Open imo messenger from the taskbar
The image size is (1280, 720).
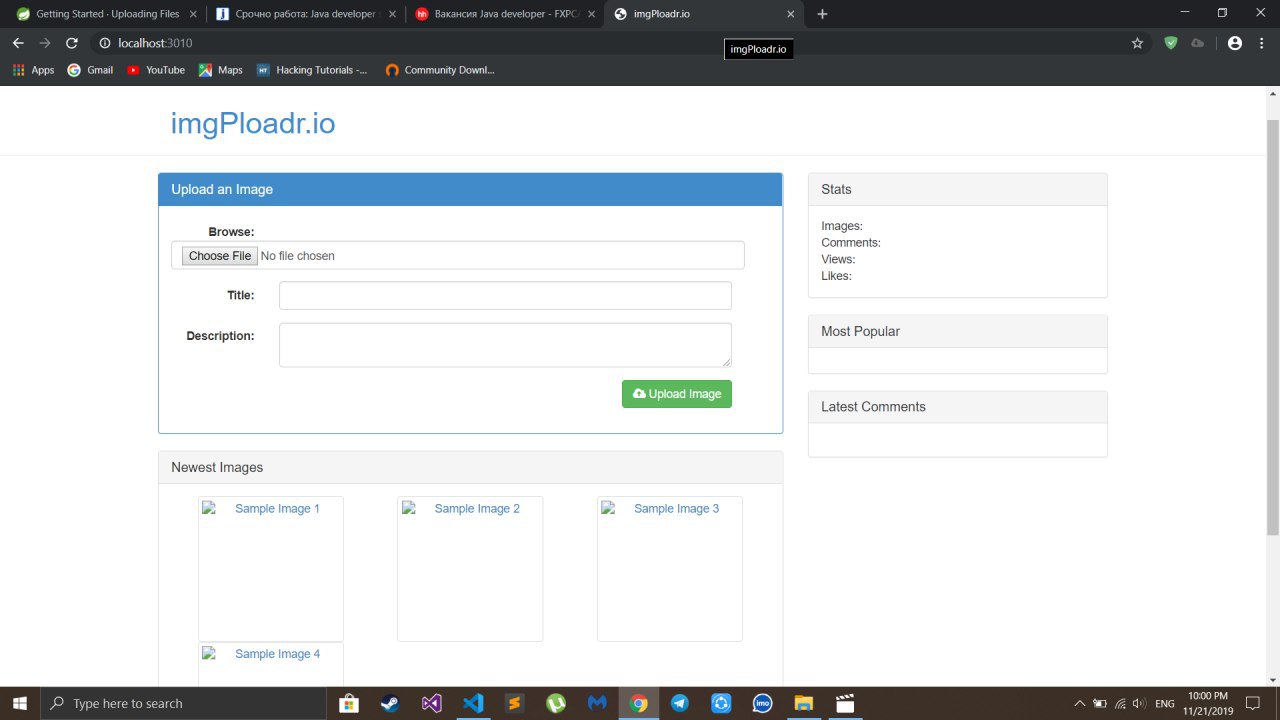[x=763, y=703]
